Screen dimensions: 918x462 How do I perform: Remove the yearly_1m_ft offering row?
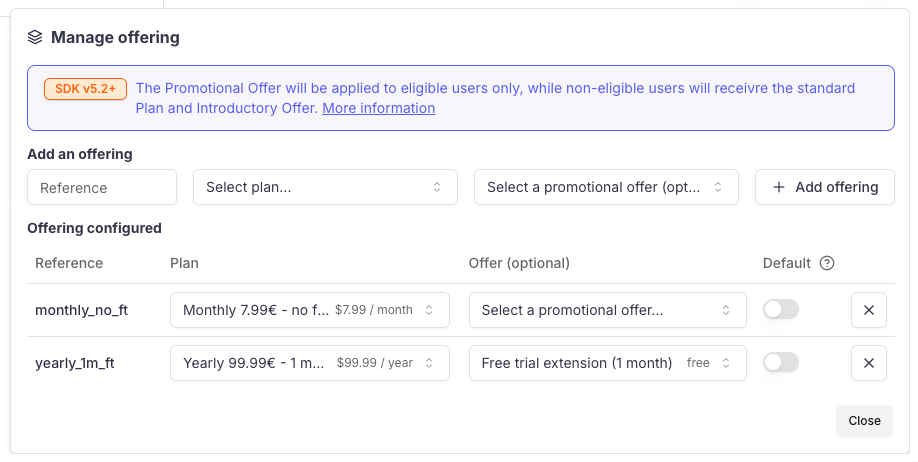click(868, 363)
